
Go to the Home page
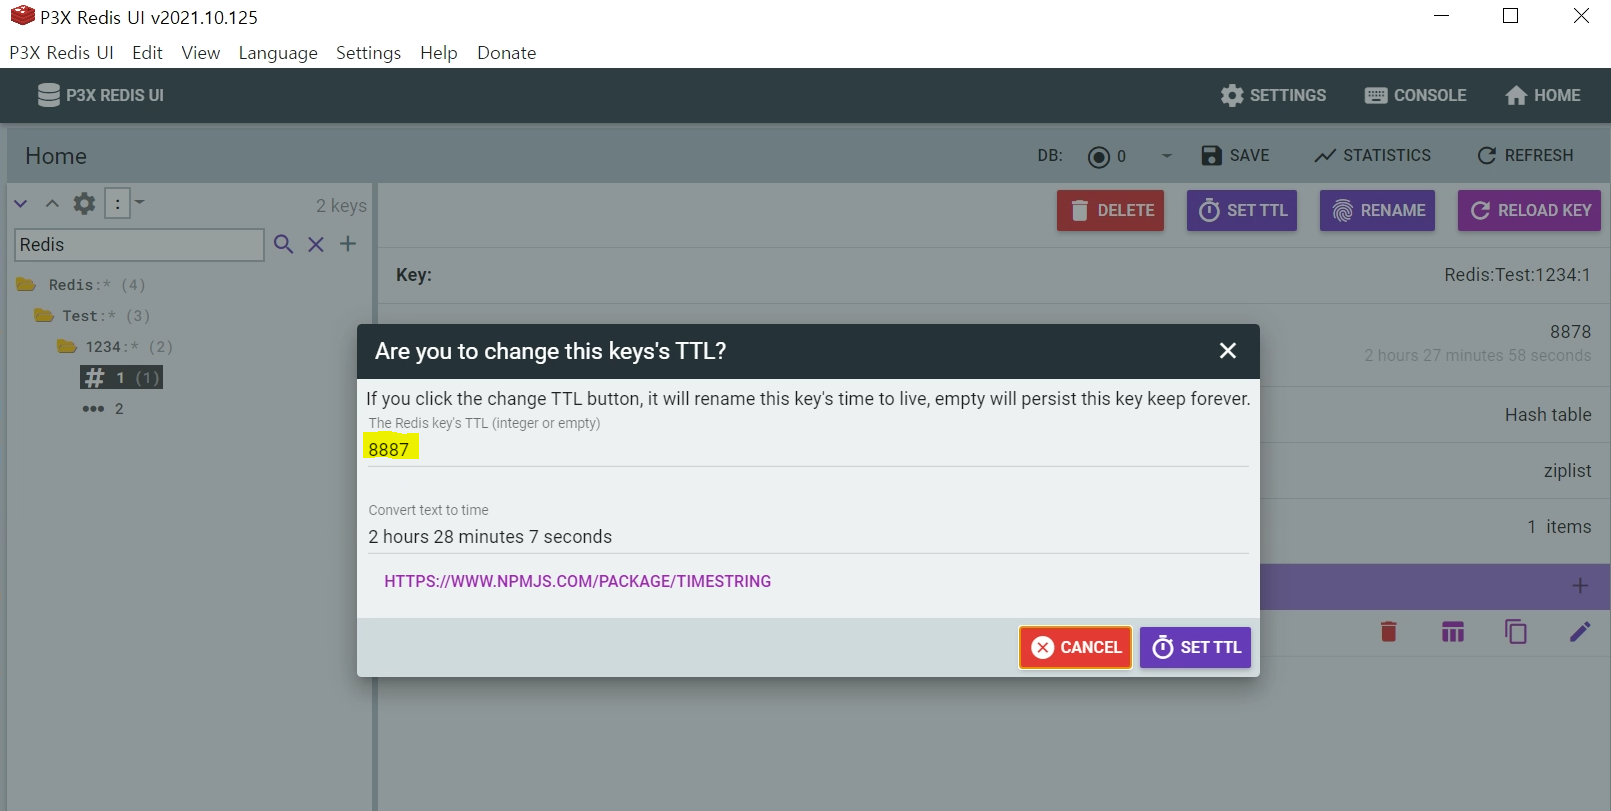[x=1543, y=95]
